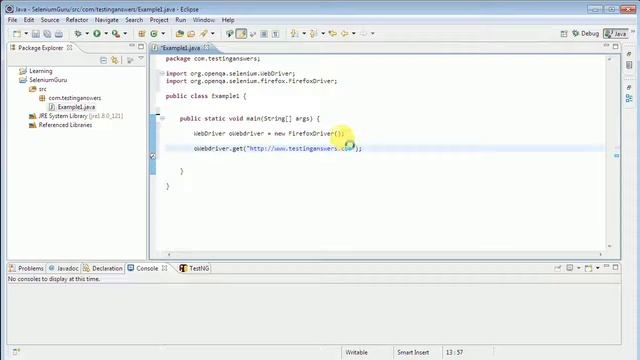640x360 pixels.
Task: Open the Back history dropdown arrow
Action: [x=354, y=34]
